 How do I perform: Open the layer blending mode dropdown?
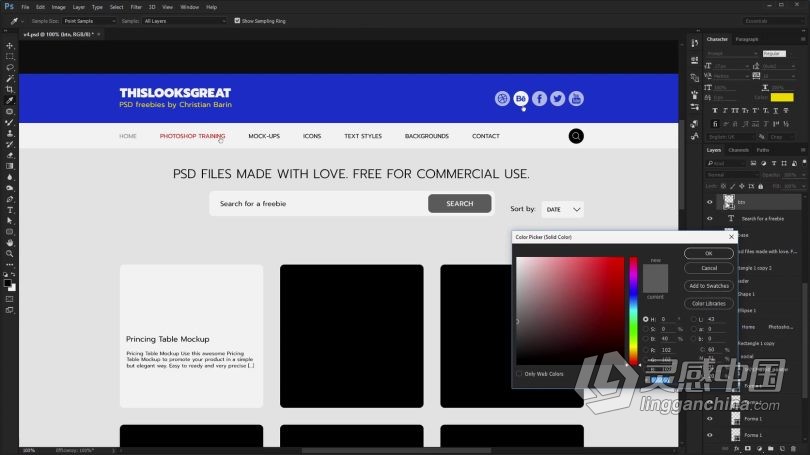pyautogui.click(x=731, y=175)
